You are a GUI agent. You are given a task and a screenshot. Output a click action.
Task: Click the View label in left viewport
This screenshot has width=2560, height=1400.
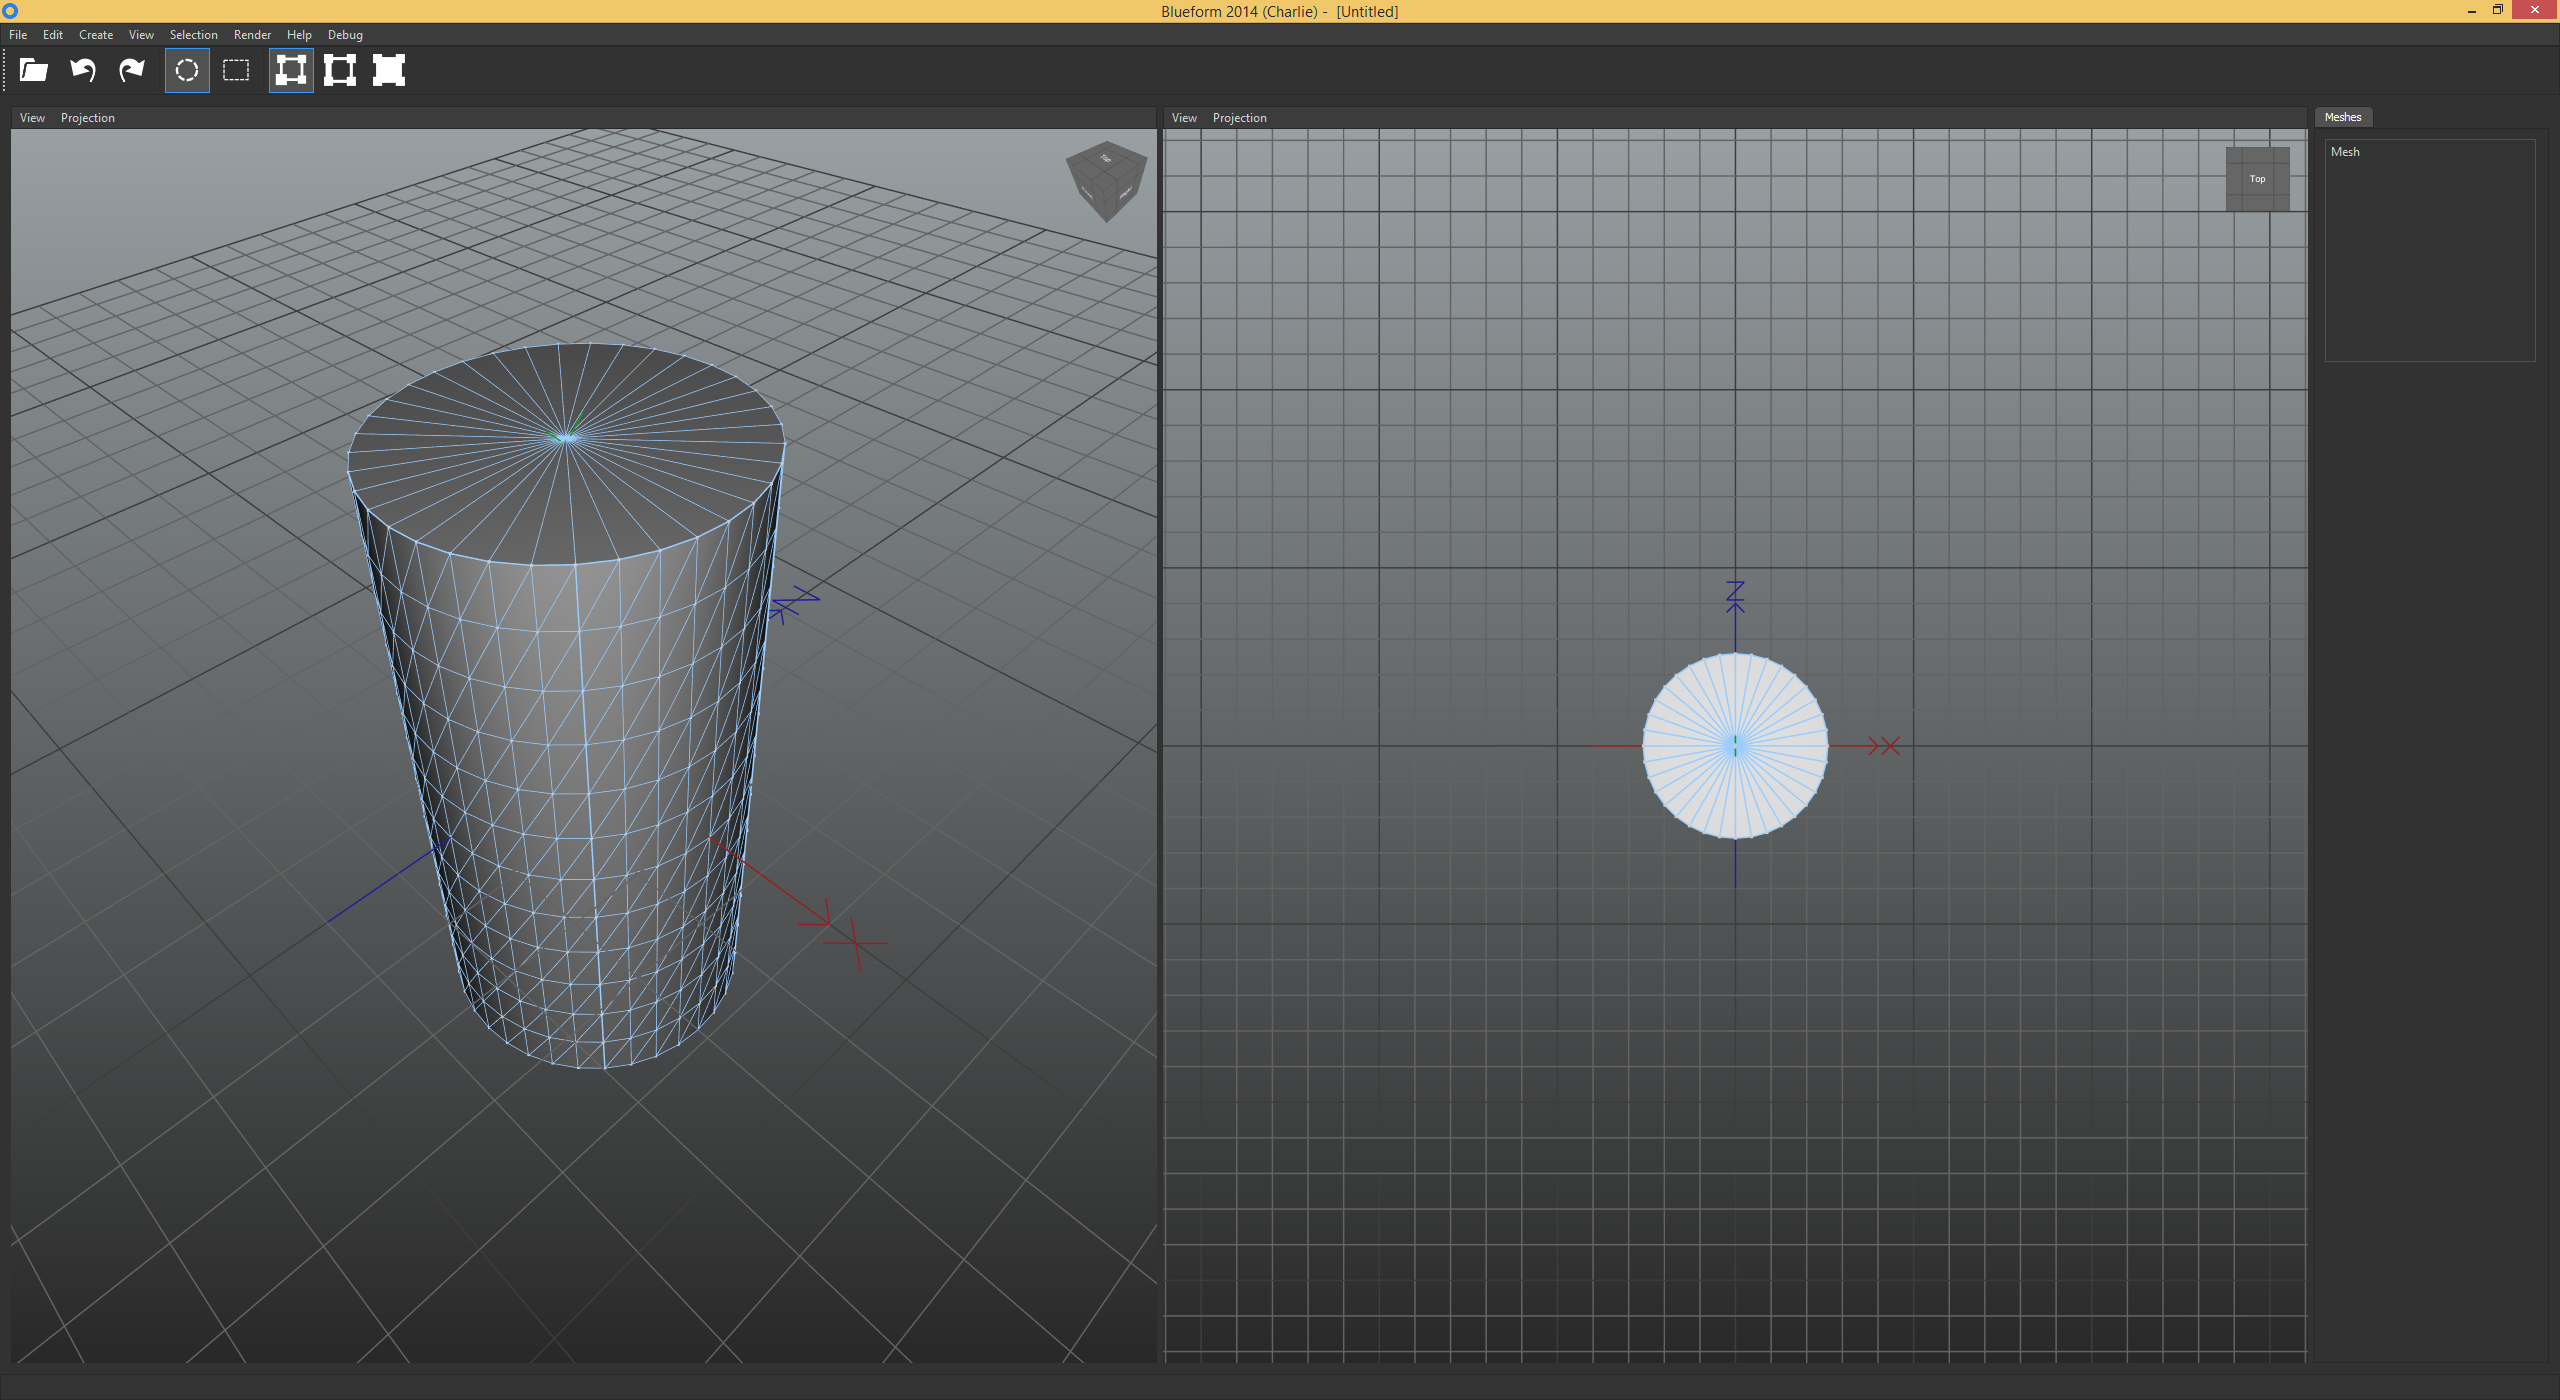[x=33, y=117]
